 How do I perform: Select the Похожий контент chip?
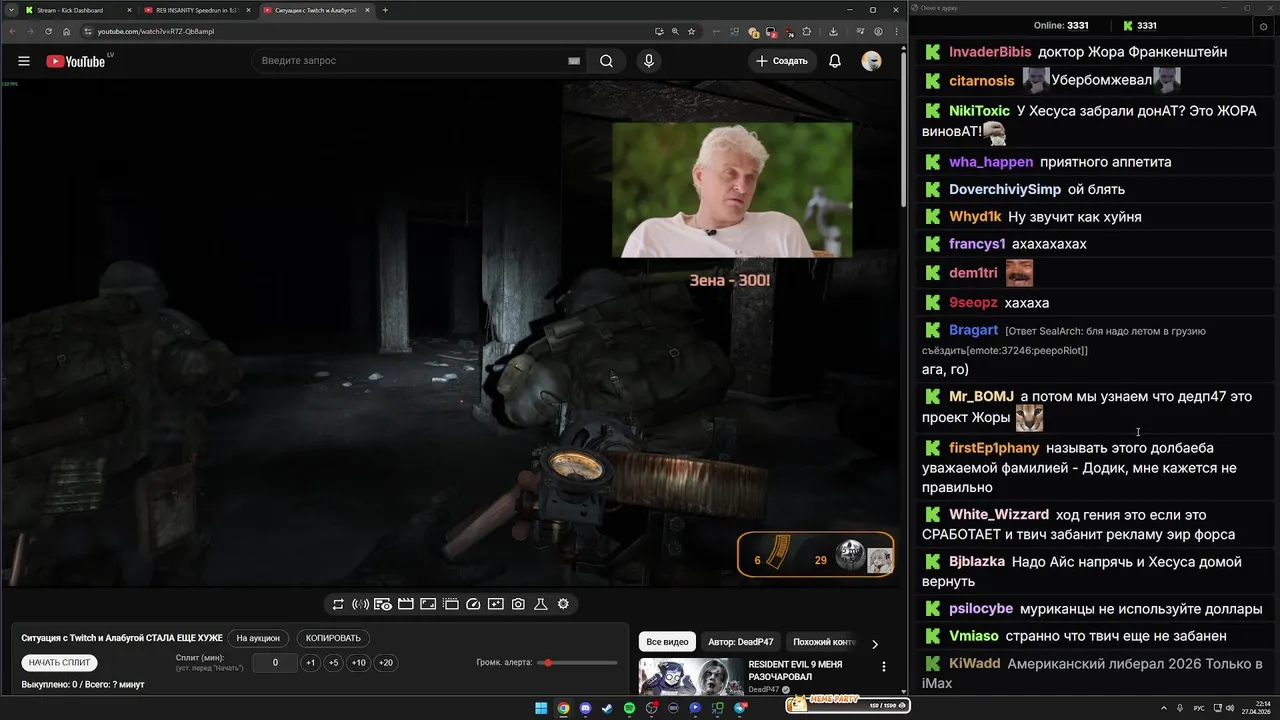point(823,642)
